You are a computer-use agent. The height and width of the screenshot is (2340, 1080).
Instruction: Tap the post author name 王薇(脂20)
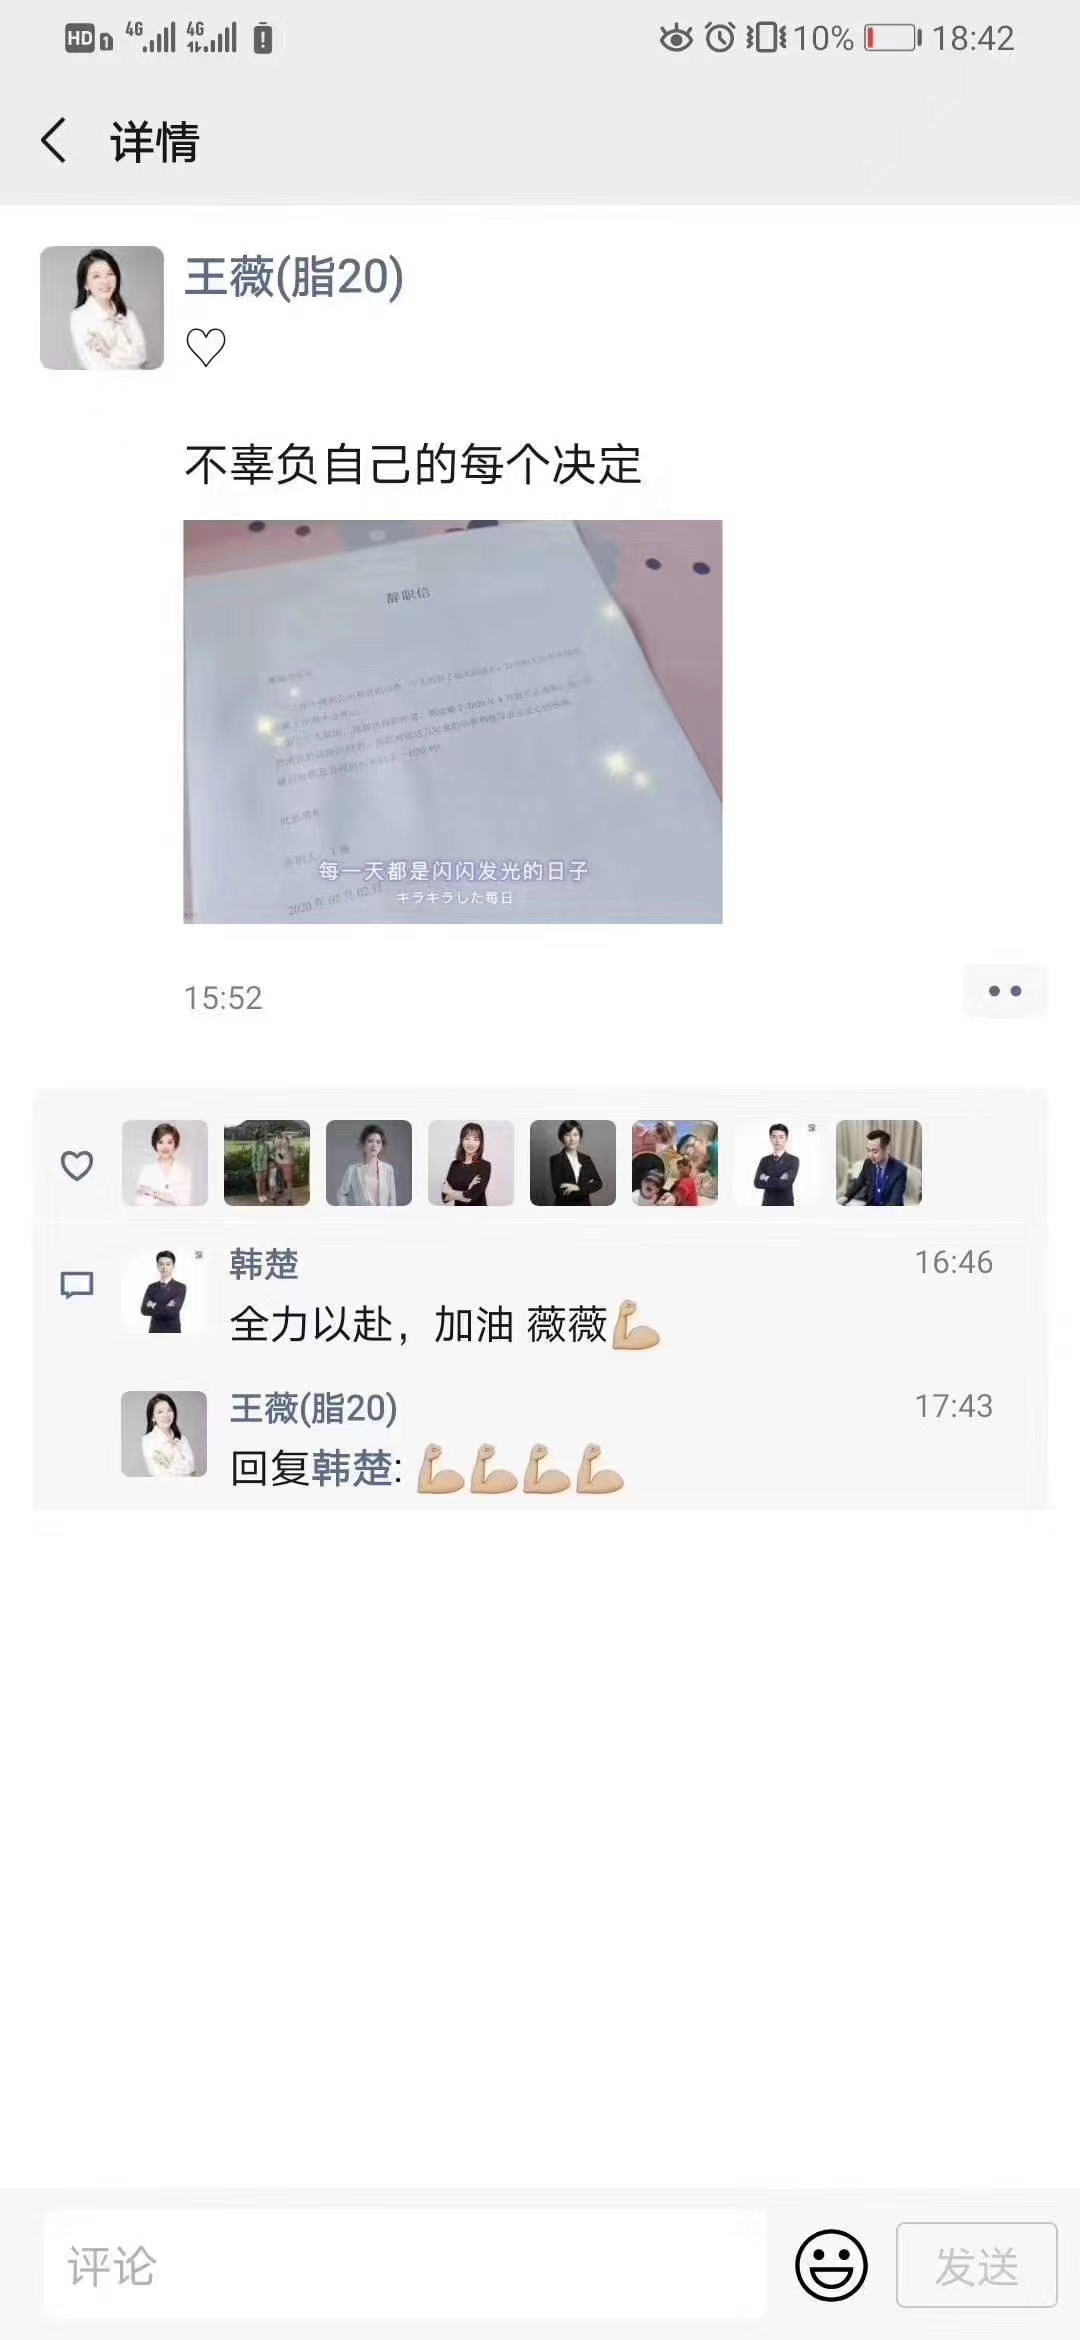coord(294,277)
